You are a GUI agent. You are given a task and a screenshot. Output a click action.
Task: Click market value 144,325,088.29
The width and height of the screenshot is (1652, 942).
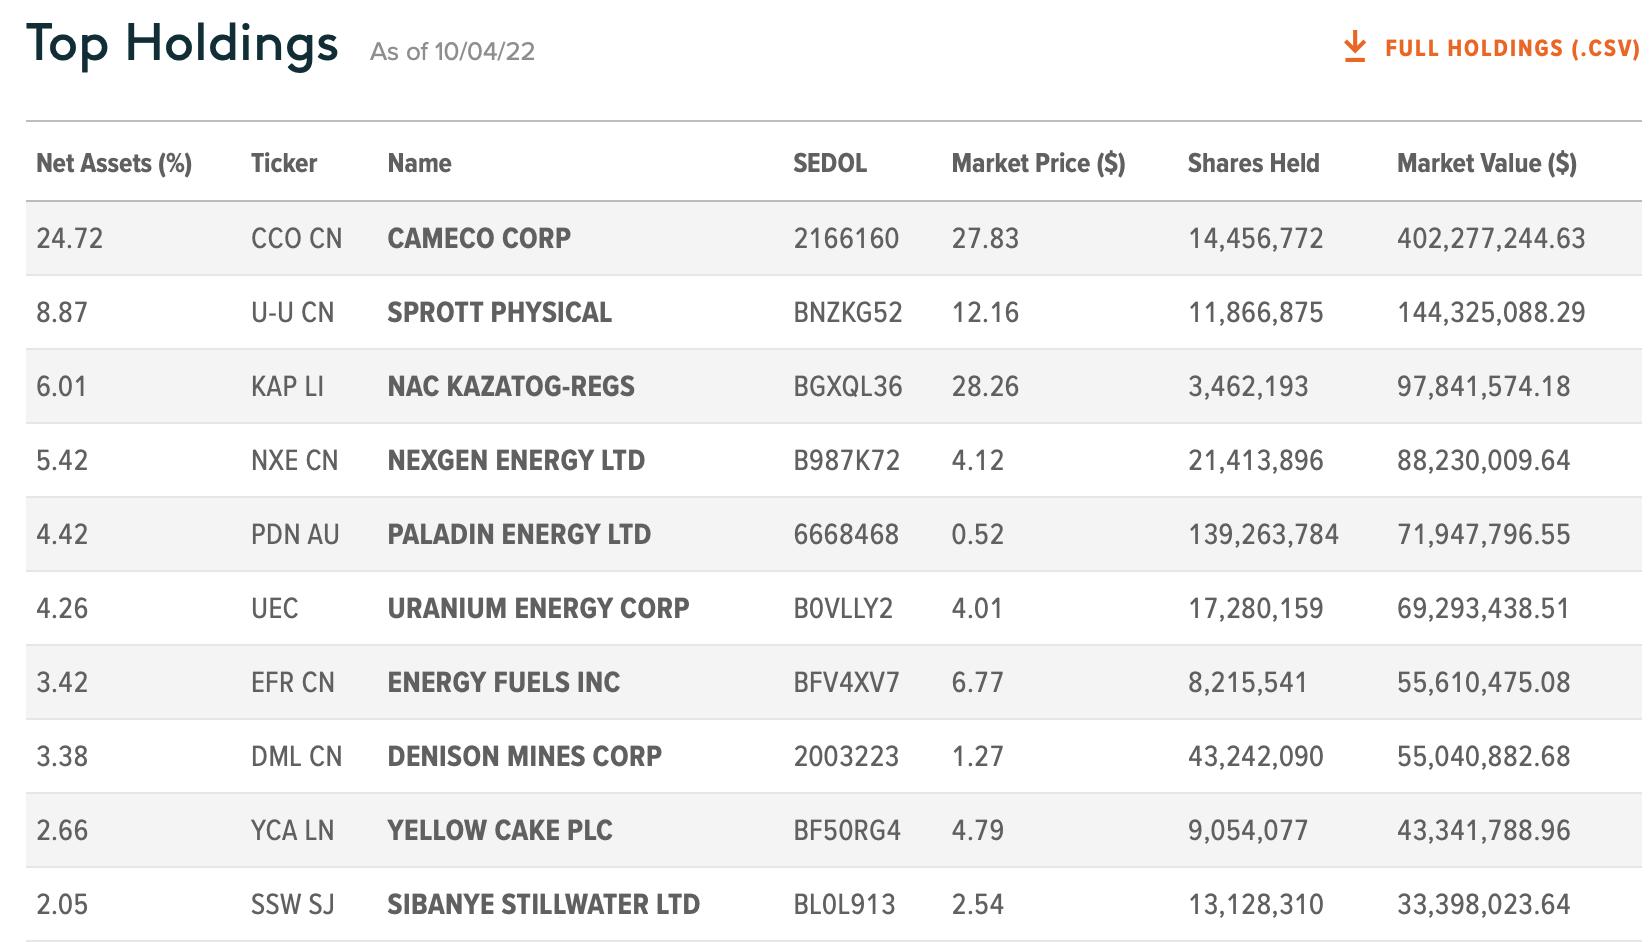pyautogui.click(x=1491, y=312)
